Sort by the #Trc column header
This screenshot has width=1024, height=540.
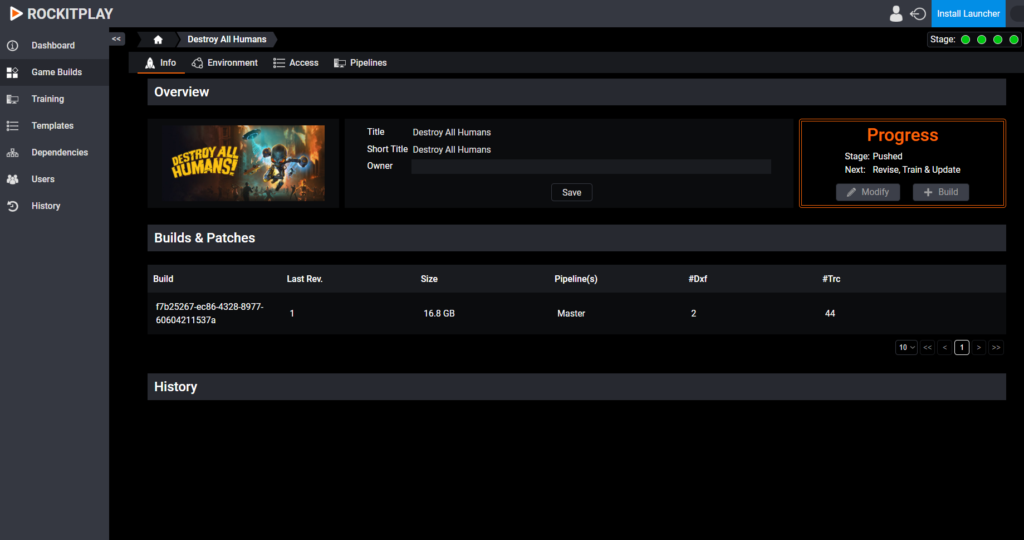pos(831,279)
